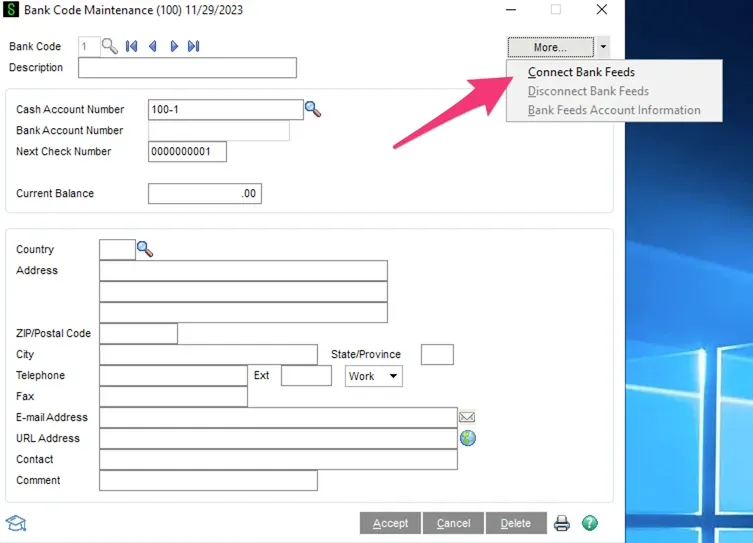The width and height of the screenshot is (753, 543).
Task: Jump to last bank code record
Action: point(194,47)
